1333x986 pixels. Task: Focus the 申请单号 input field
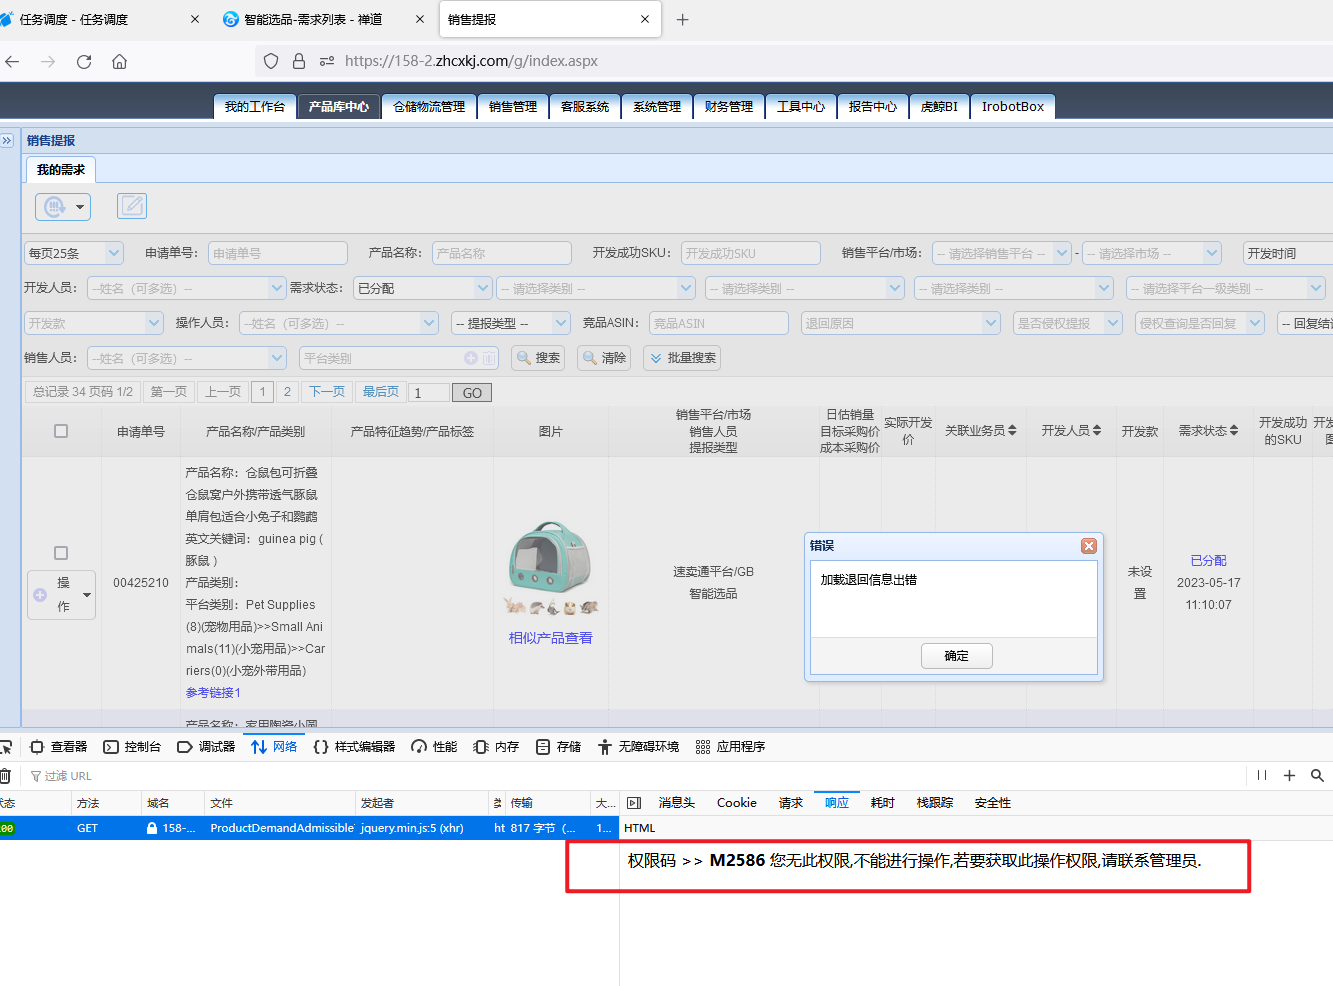(278, 253)
